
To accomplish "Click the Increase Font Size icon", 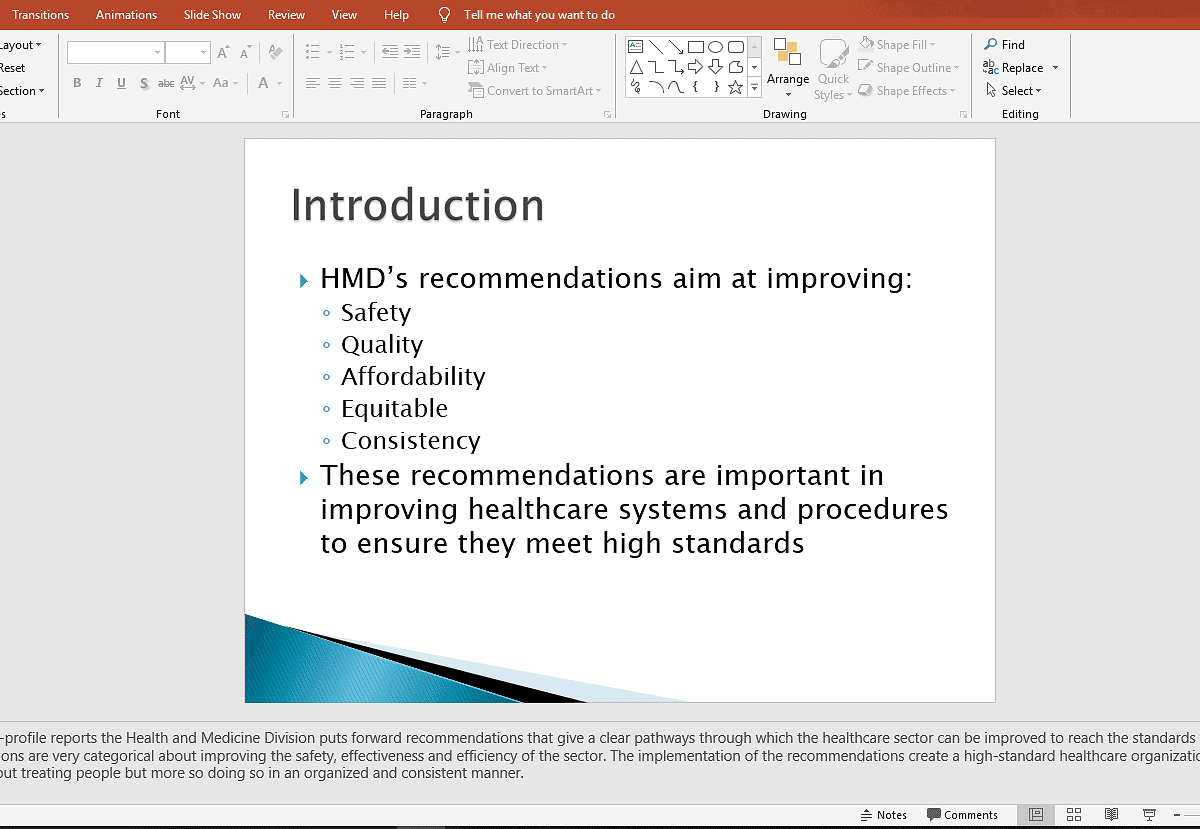I will point(224,53).
